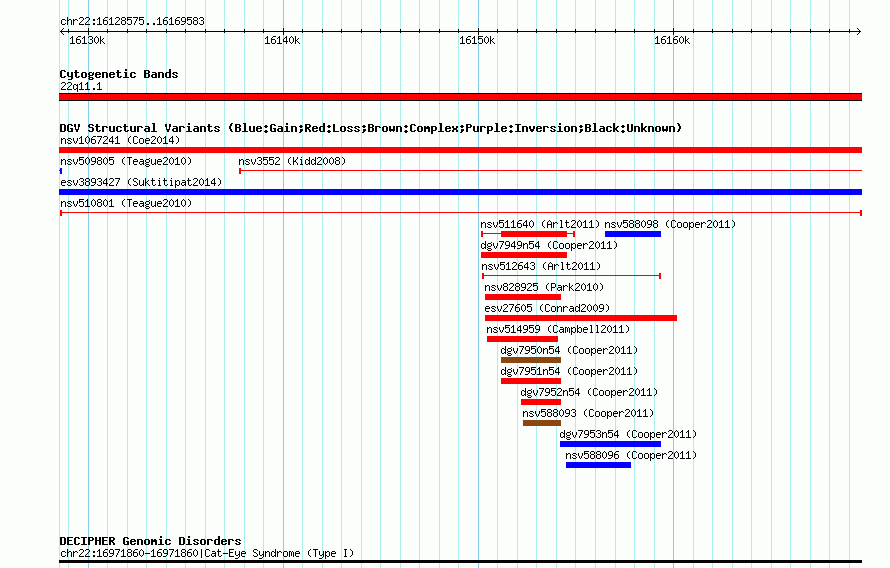The image size is (890, 568).
Task: Select the red esv27605 loss bar
Action: point(581,318)
